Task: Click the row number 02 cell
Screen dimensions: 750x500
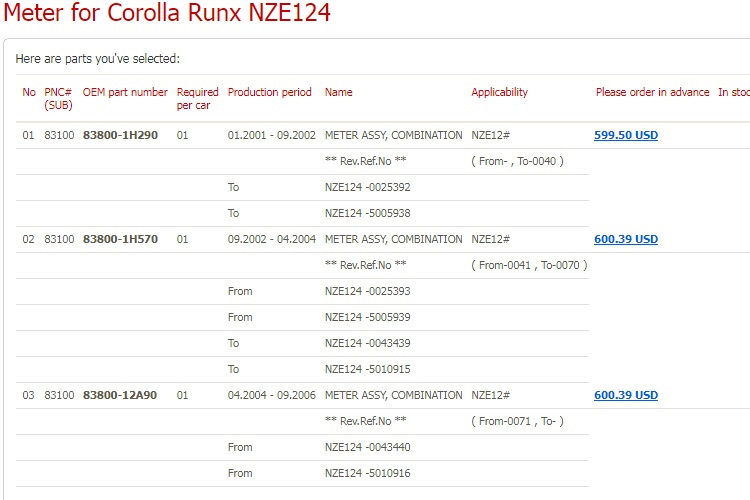Action: click(x=28, y=239)
